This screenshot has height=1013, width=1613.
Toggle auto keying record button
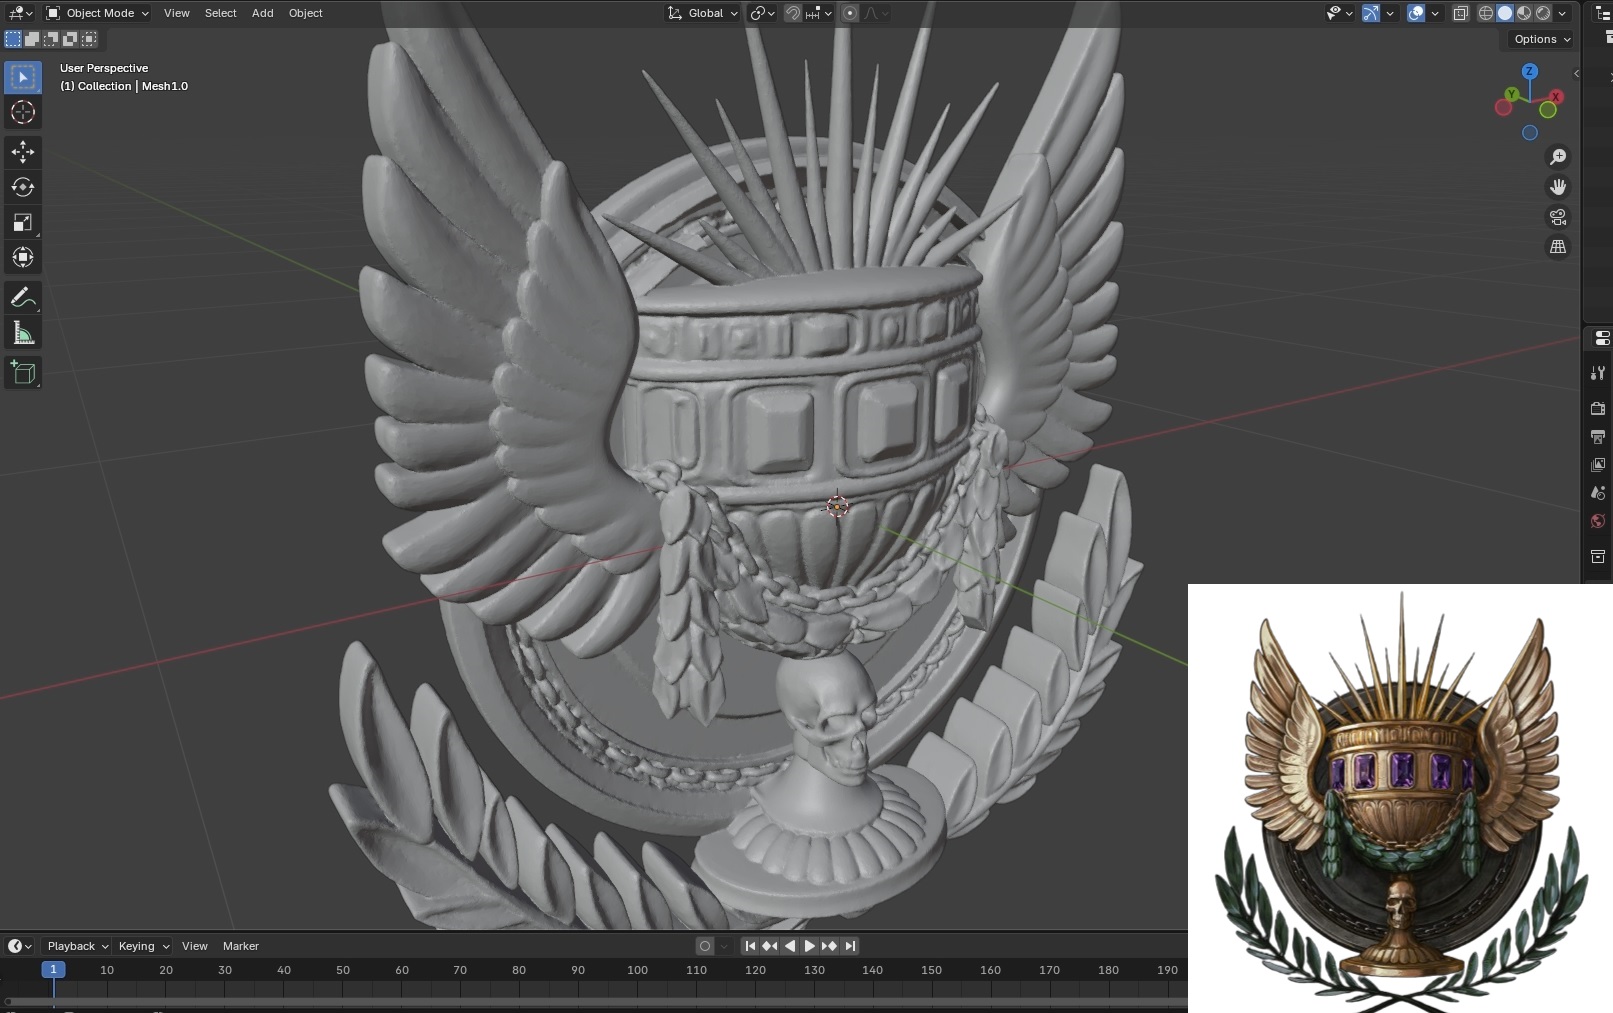point(705,946)
